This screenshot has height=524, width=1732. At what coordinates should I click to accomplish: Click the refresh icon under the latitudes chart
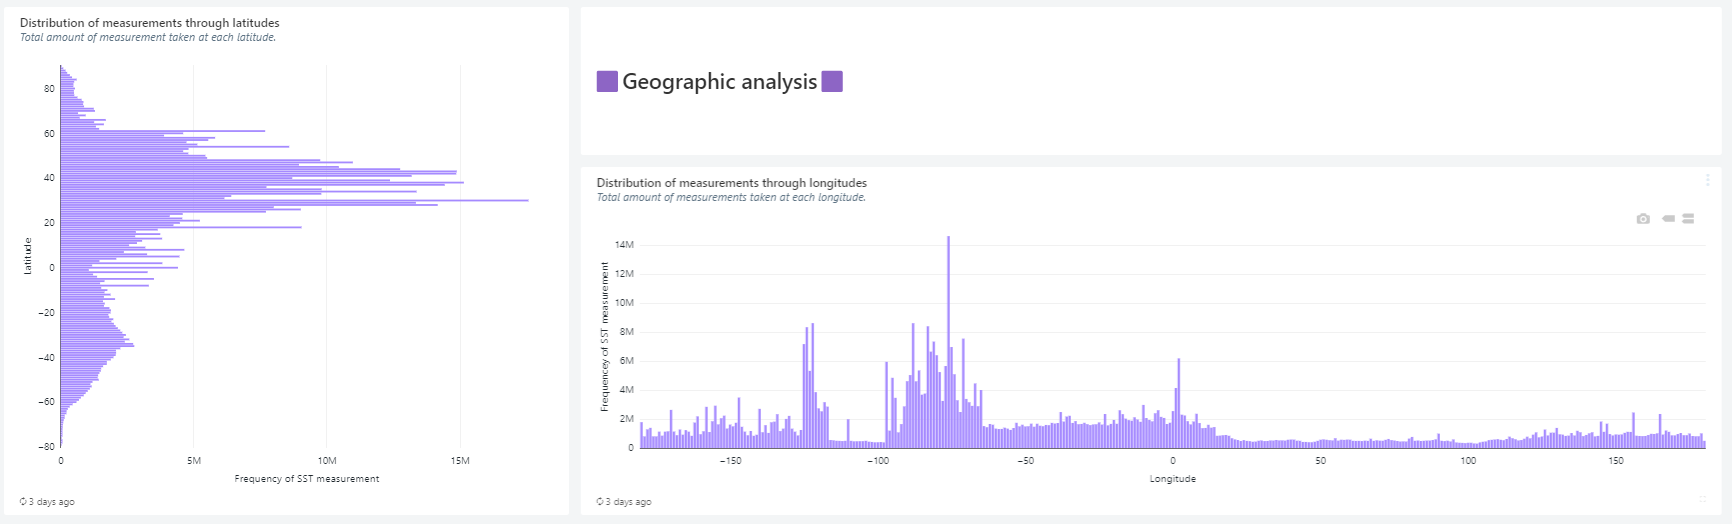[23, 502]
